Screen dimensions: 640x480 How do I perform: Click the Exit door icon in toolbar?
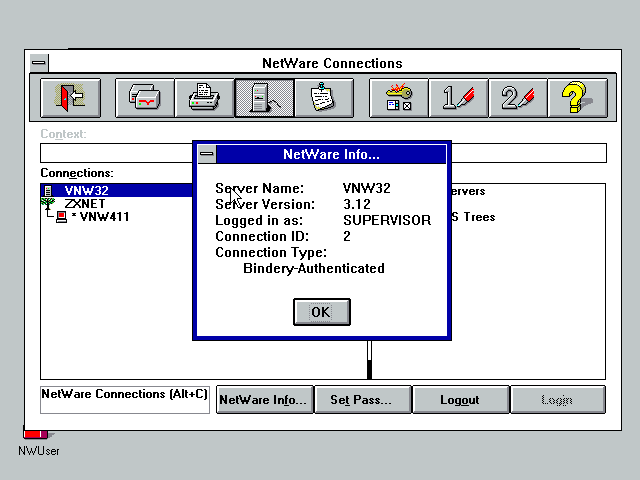point(71,98)
